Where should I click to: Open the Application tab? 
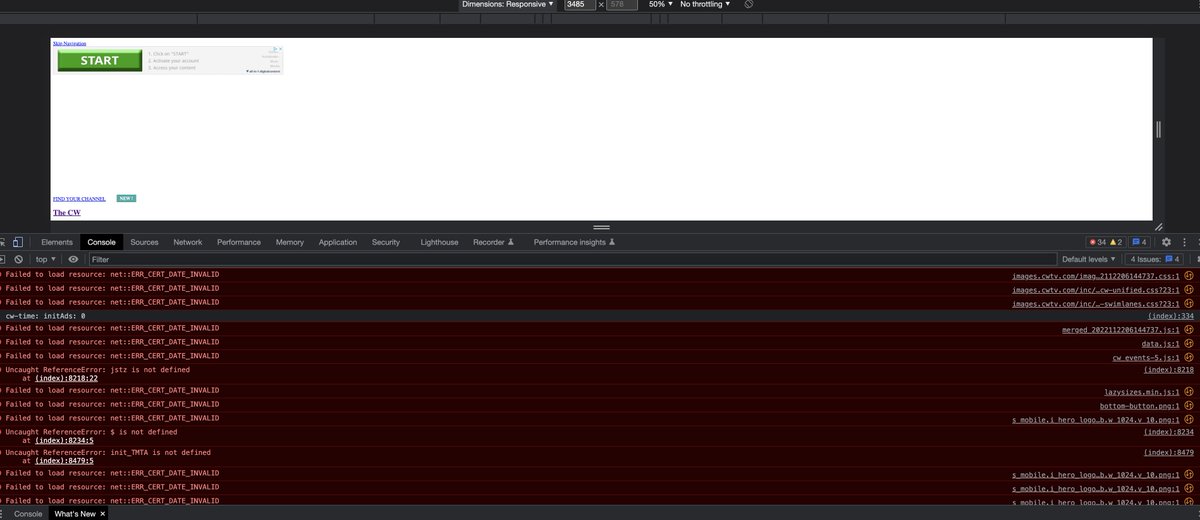click(338, 242)
